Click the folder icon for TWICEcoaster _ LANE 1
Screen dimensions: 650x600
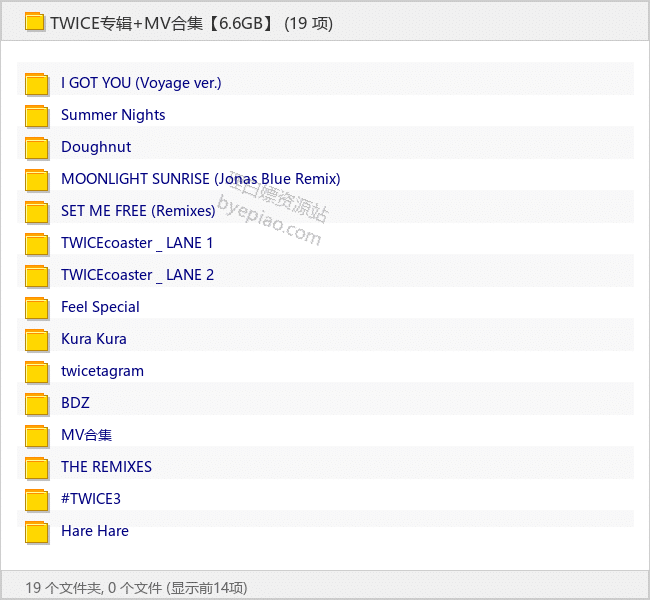tap(36, 243)
